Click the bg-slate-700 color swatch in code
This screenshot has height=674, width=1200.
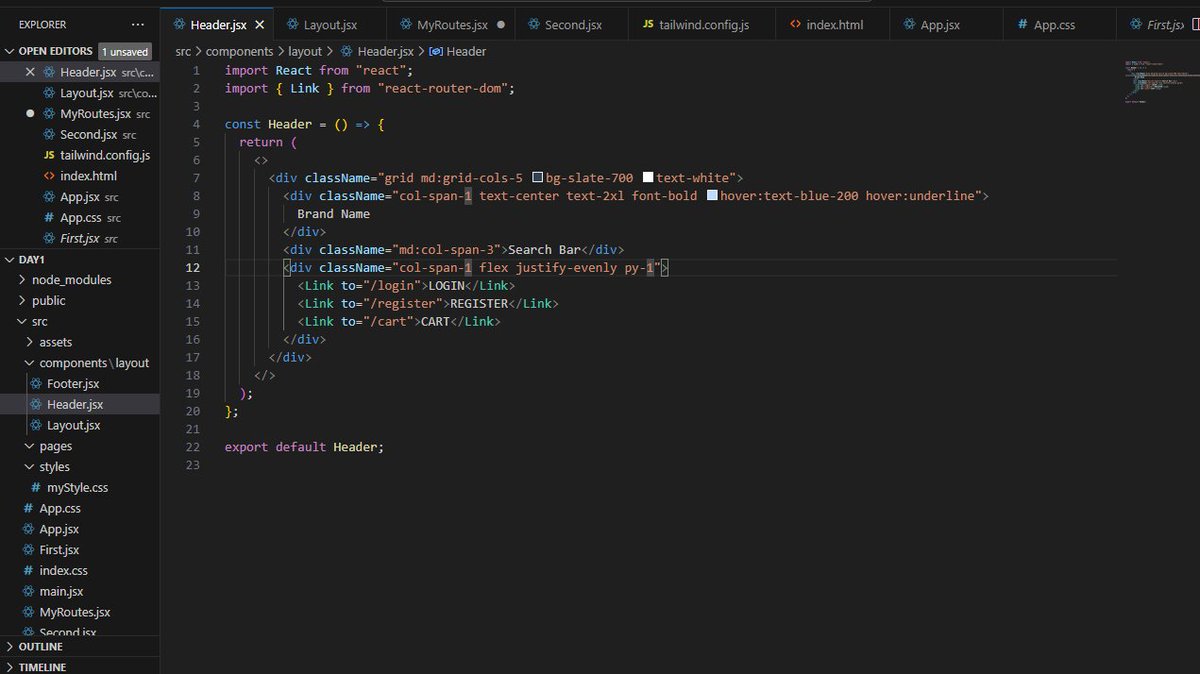[538, 178]
